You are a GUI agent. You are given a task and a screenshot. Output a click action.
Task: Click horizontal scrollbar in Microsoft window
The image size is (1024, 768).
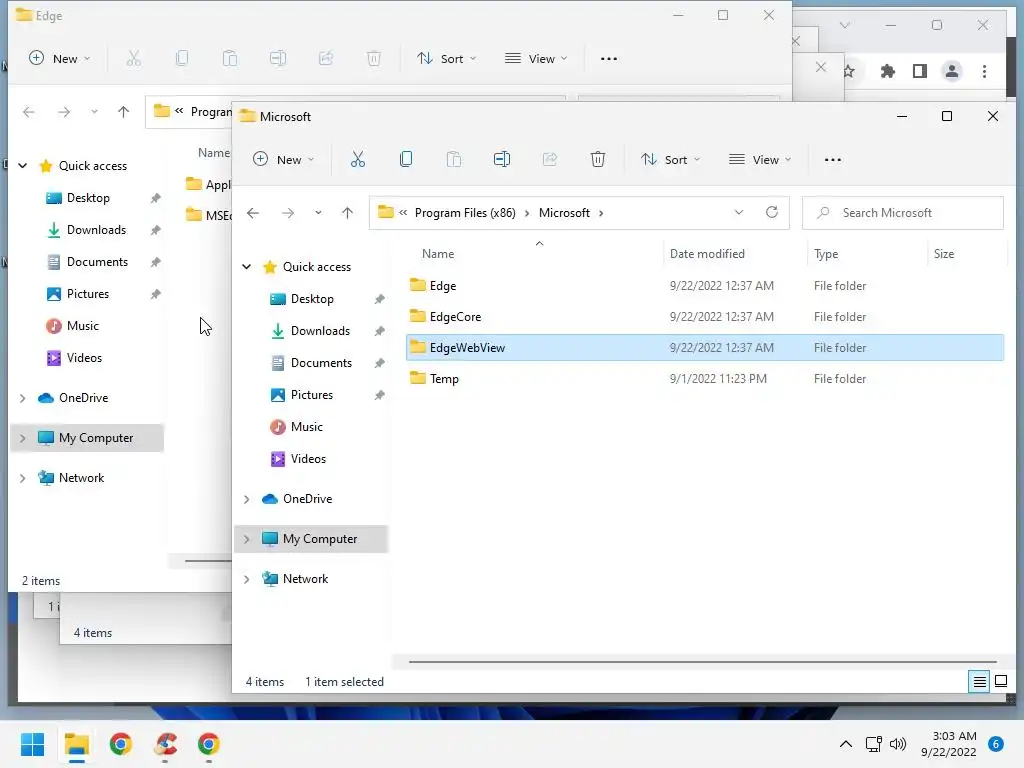(x=702, y=662)
